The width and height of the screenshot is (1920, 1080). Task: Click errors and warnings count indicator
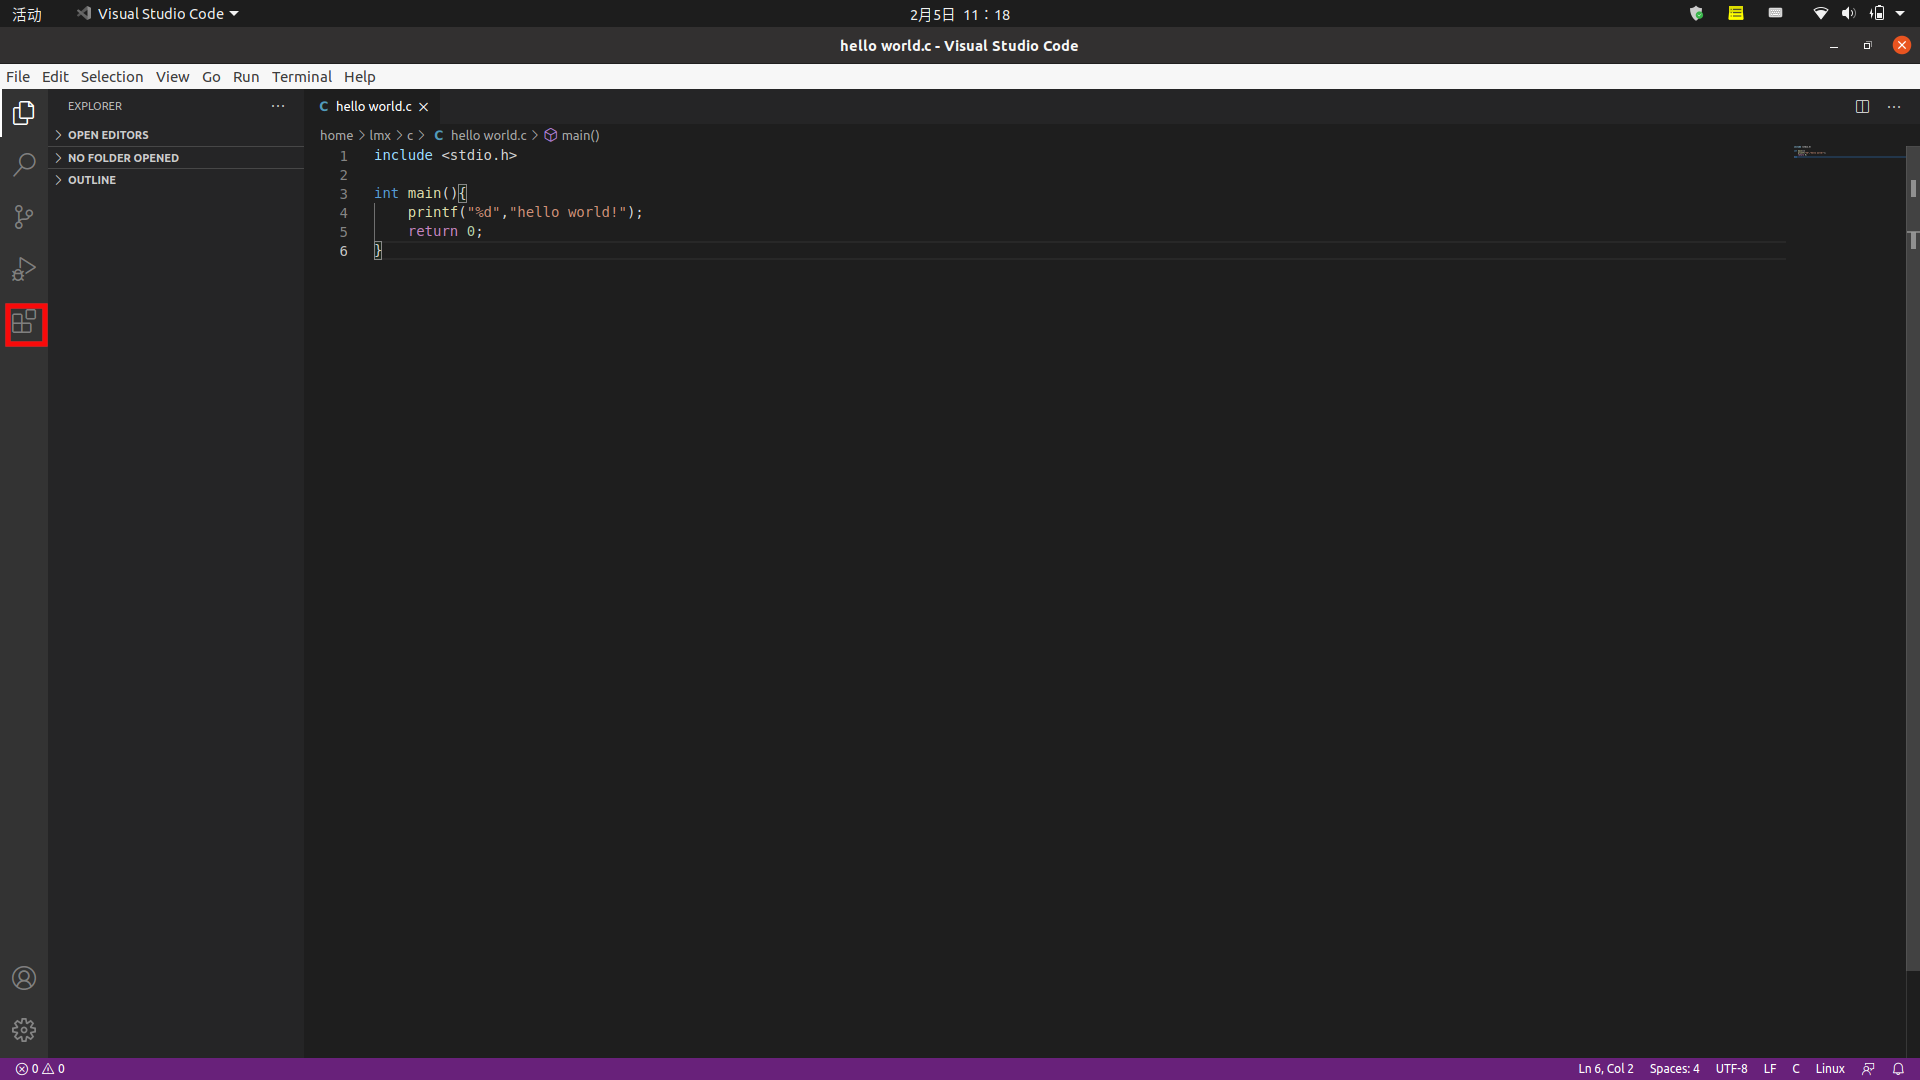[x=40, y=1069]
